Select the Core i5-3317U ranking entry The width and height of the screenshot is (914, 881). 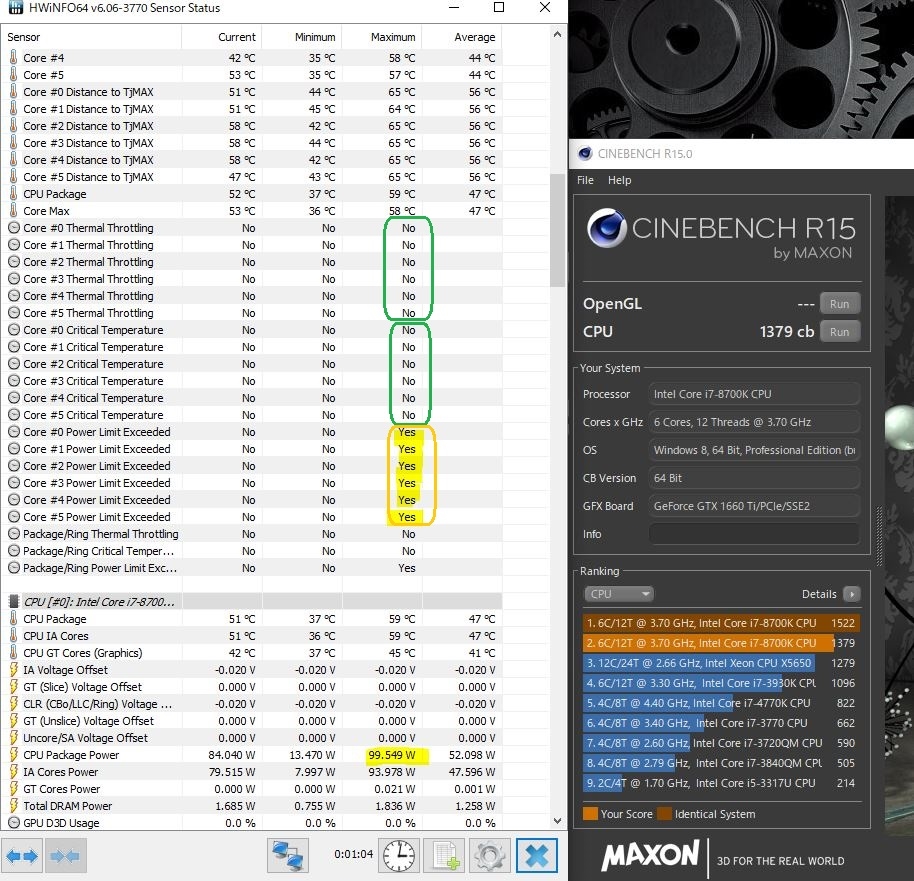[721, 783]
